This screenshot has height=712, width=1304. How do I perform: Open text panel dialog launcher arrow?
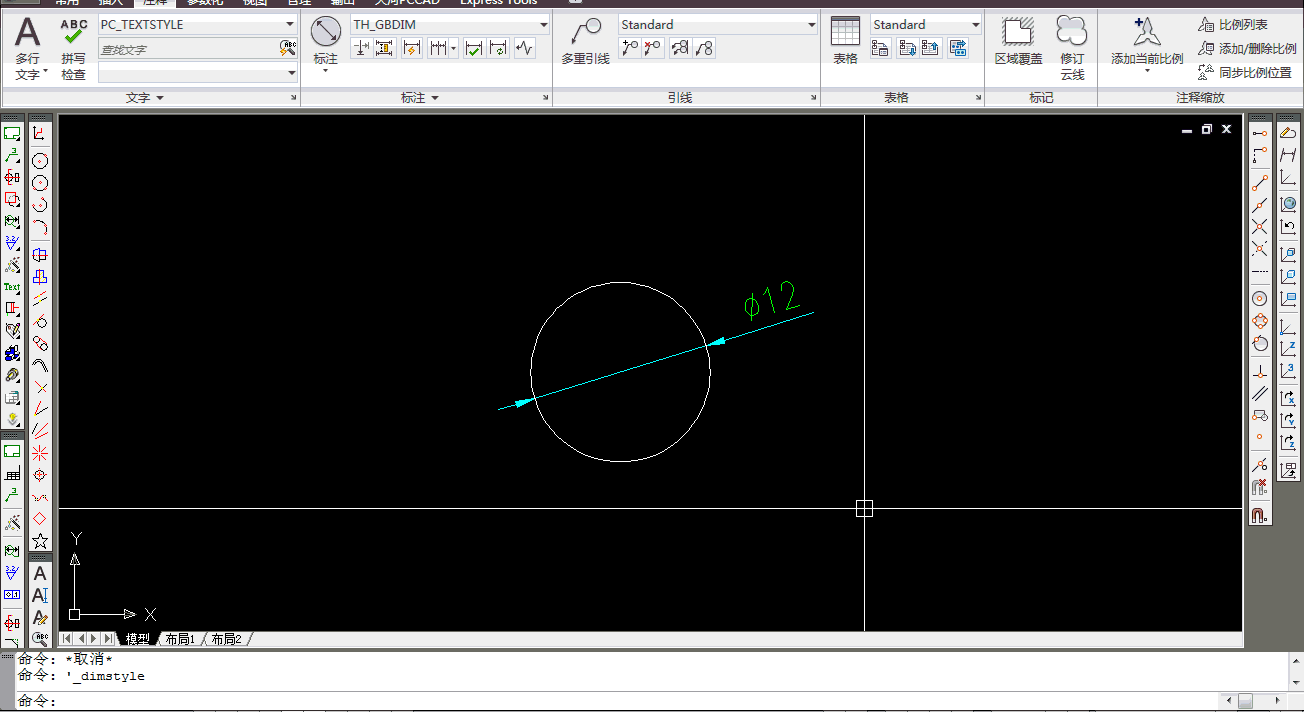pos(293,98)
